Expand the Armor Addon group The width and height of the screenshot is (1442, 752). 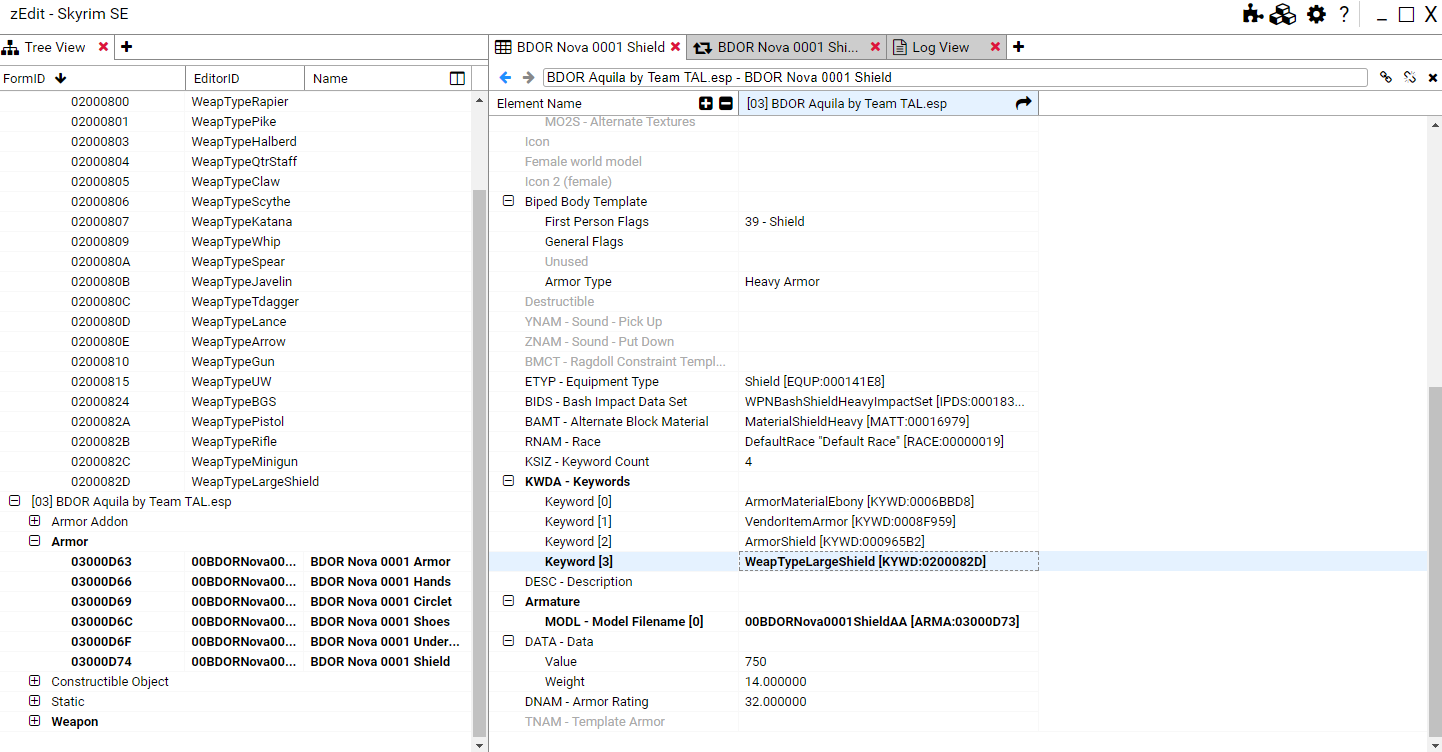click(34, 521)
